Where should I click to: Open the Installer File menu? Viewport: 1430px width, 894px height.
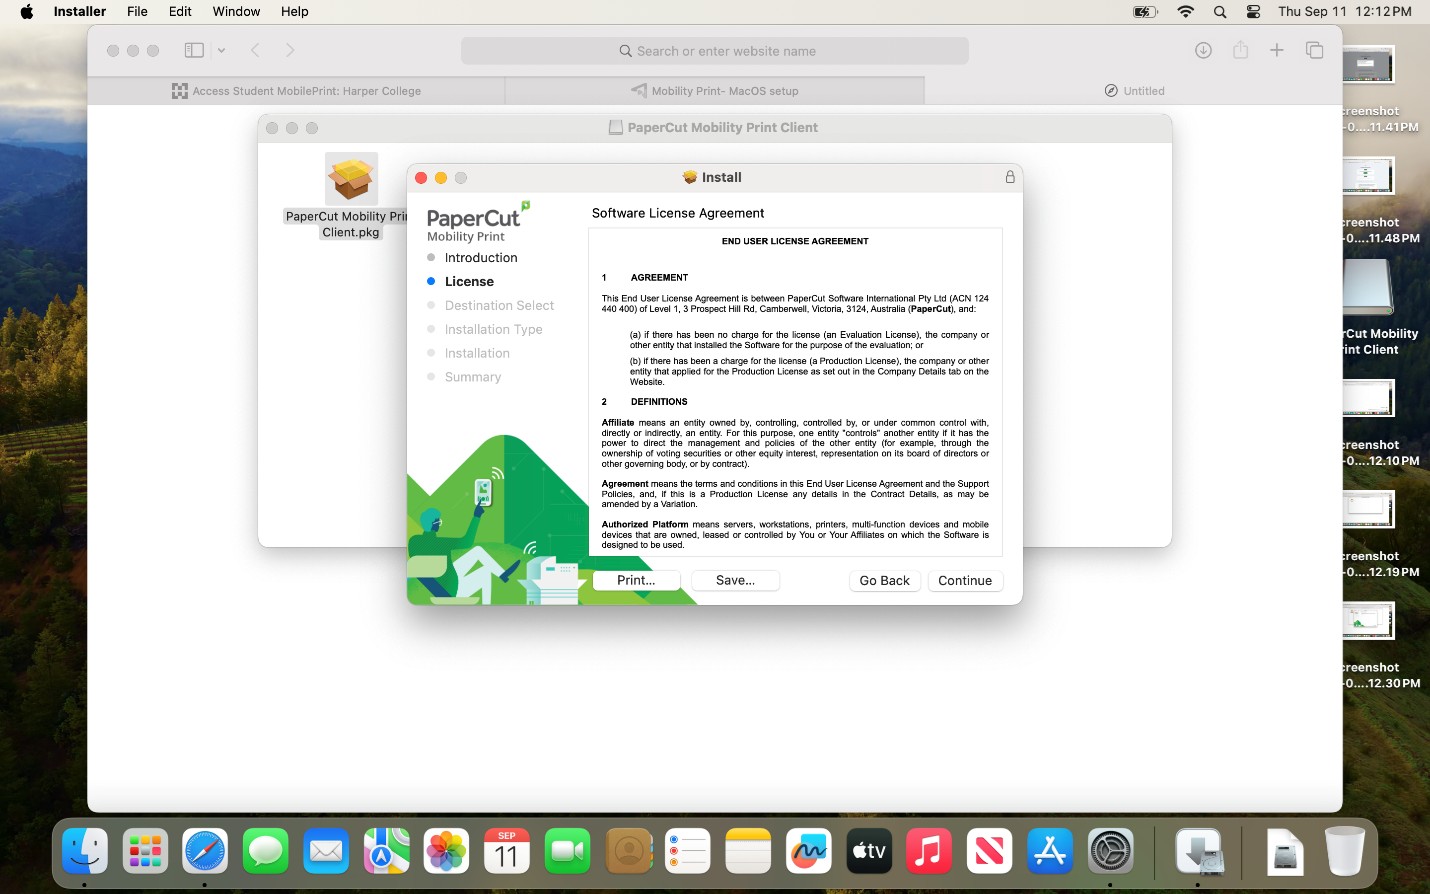click(x=136, y=11)
